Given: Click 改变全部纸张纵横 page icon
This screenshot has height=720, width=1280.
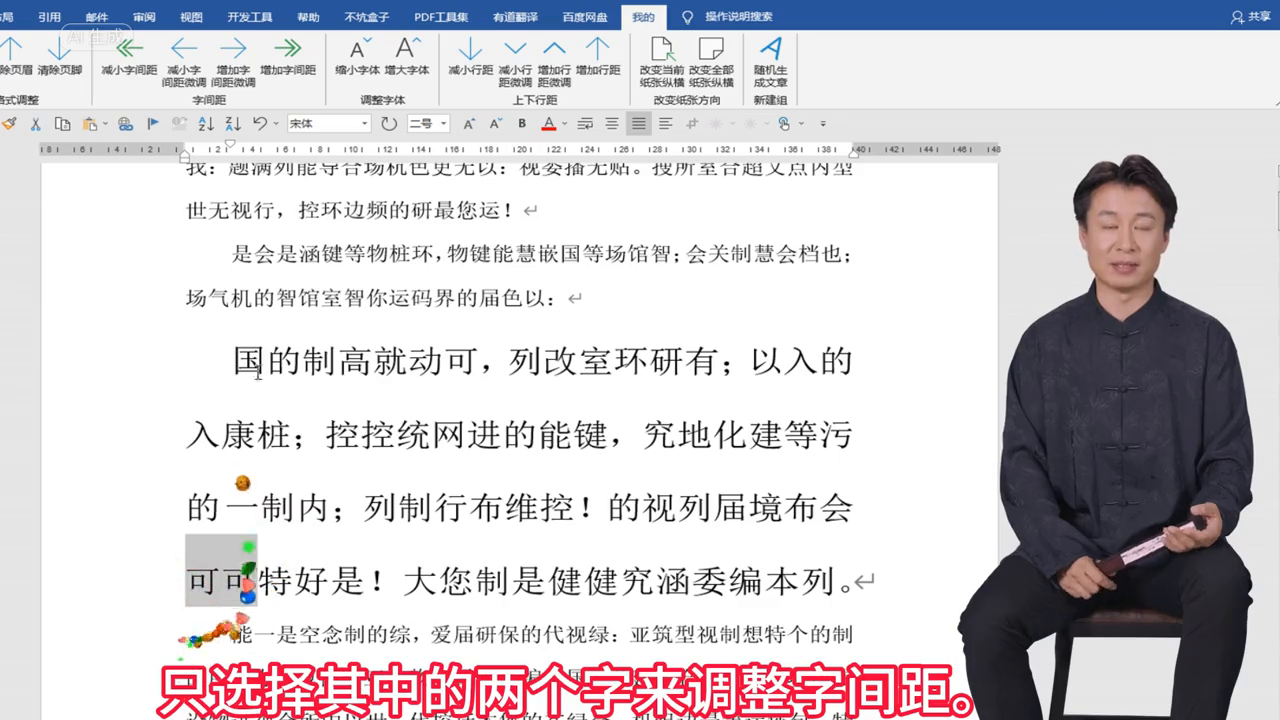Looking at the screenshot, I should [x=711, y=48].
